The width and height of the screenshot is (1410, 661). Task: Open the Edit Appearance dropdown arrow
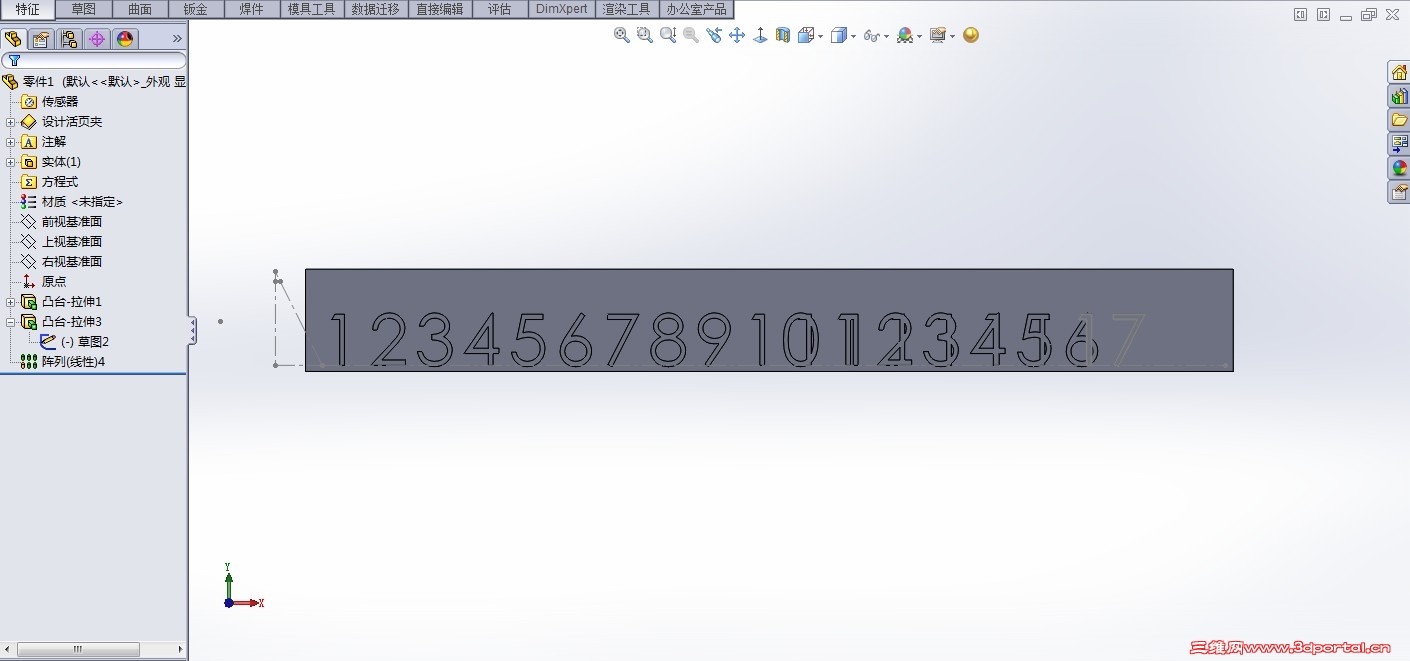coord(919,36)
